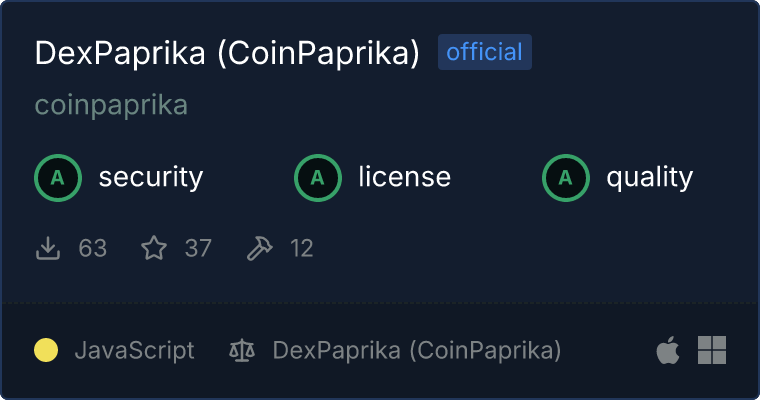Image resolution: width=760 pixels, height=400 pixels.
Task: Open the coinpaprika author link
Action: click(x=111, y=105)
